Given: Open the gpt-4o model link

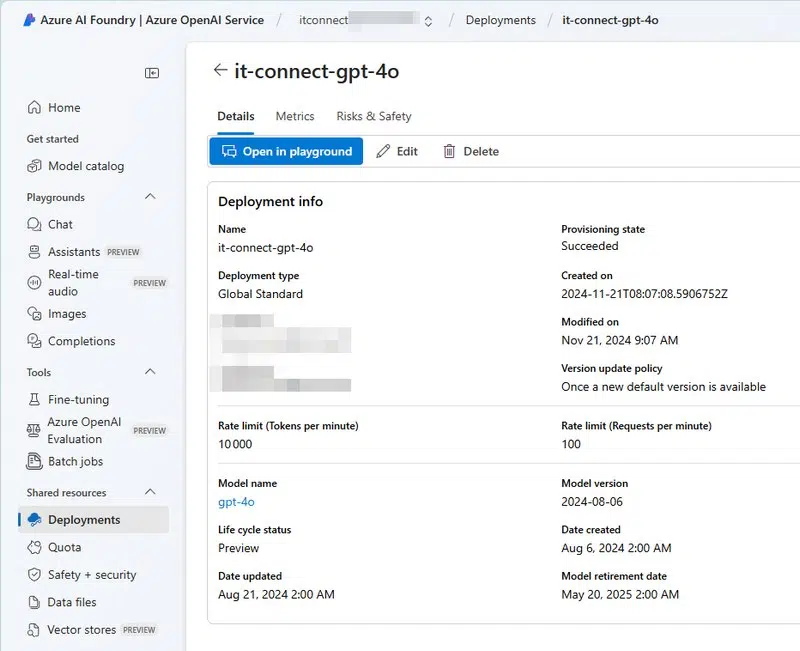Looking at the screenshot, I should pos(237,502).
